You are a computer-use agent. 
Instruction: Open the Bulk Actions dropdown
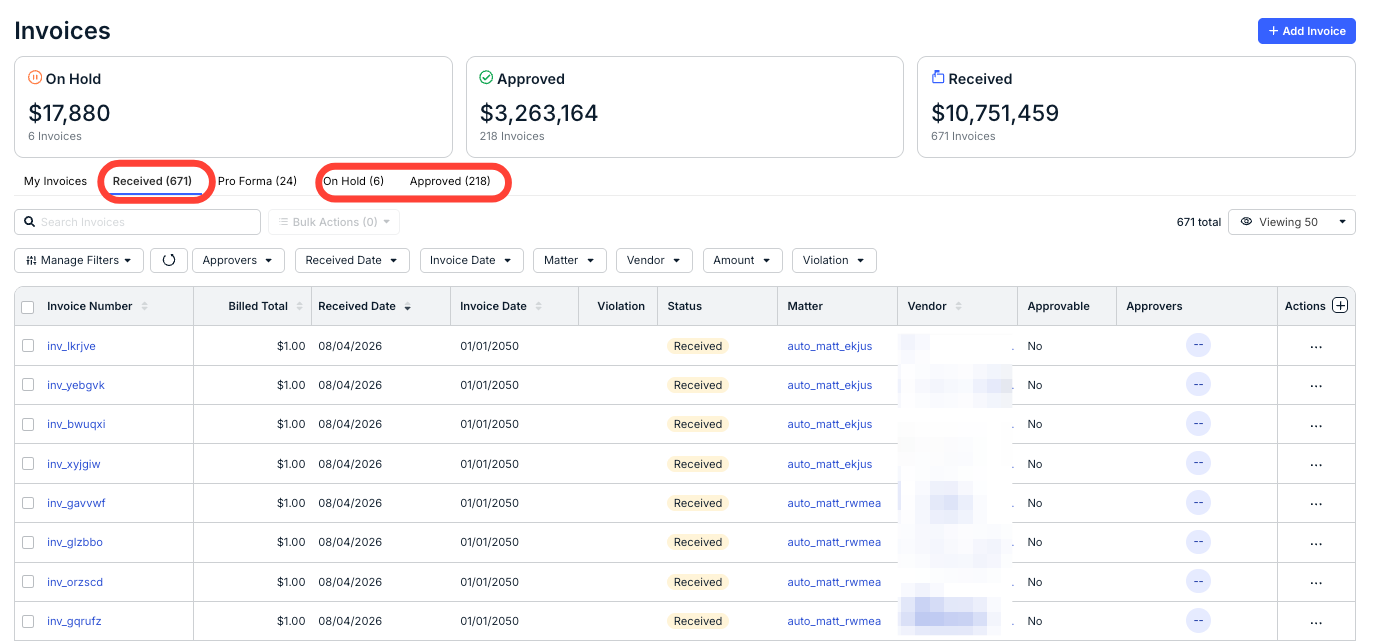coord(334,222)
